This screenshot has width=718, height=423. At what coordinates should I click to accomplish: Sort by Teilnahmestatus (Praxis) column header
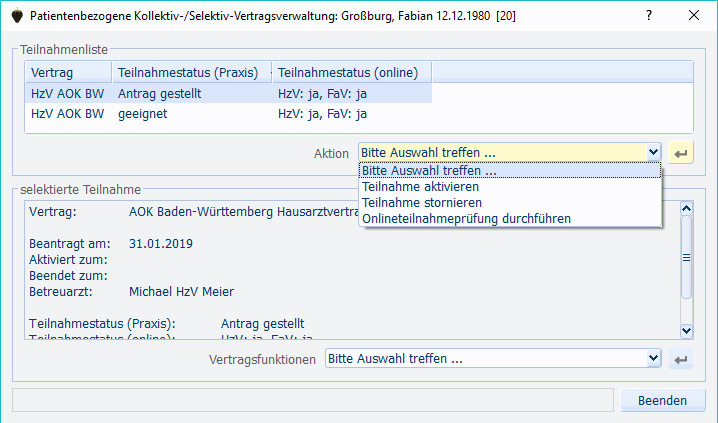192,72
